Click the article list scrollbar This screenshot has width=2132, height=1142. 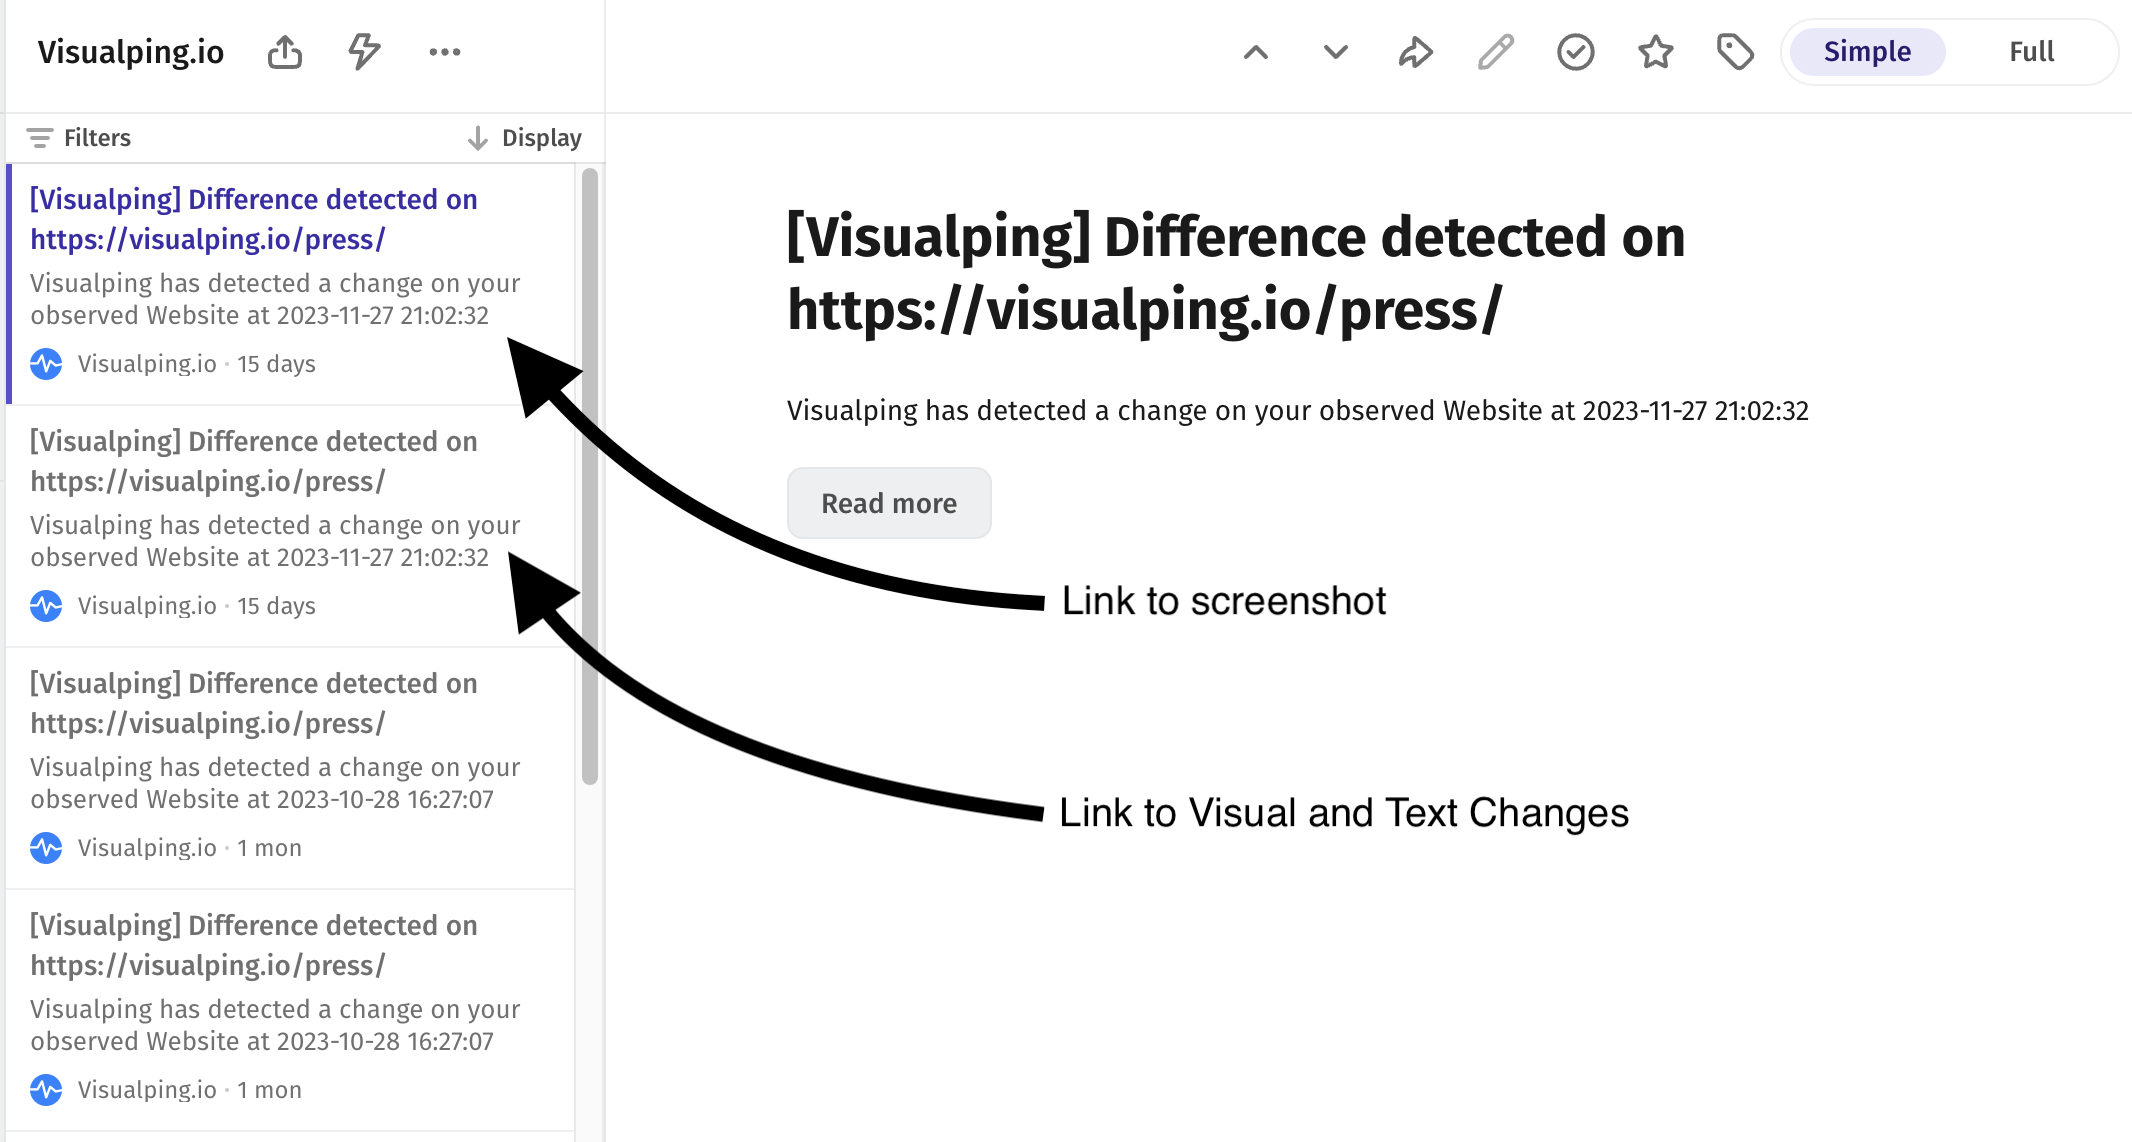[590, 476]
